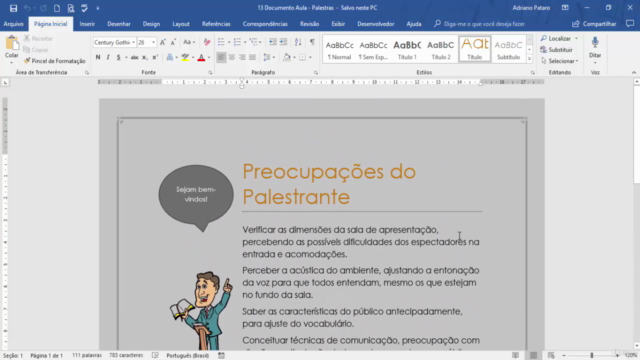
Task: Switch to the Design tab
Action: pyautogui.click(x=151, y=24)
